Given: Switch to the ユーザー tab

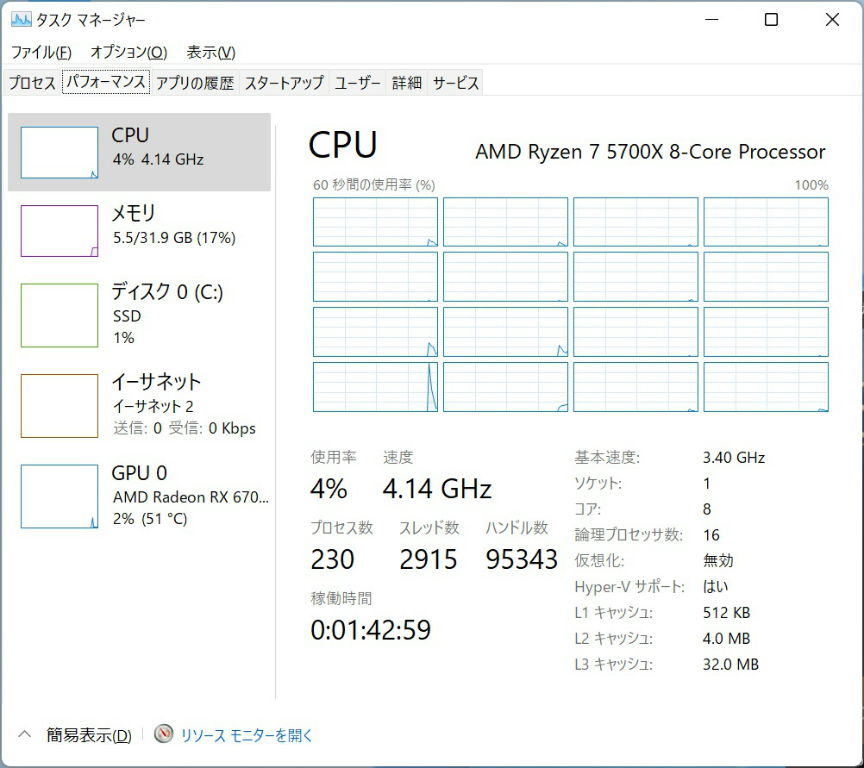Looking at the screenshot, I should click(357, 83).
